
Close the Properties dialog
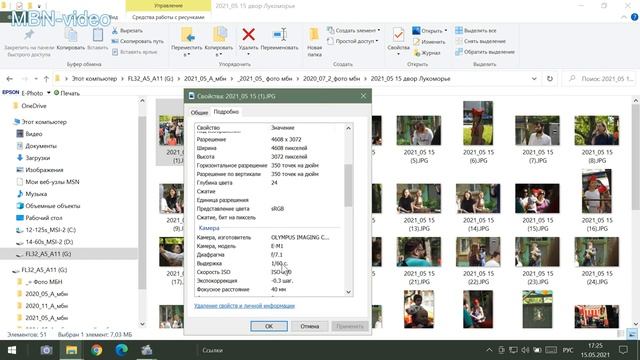(x=363, y=96)
